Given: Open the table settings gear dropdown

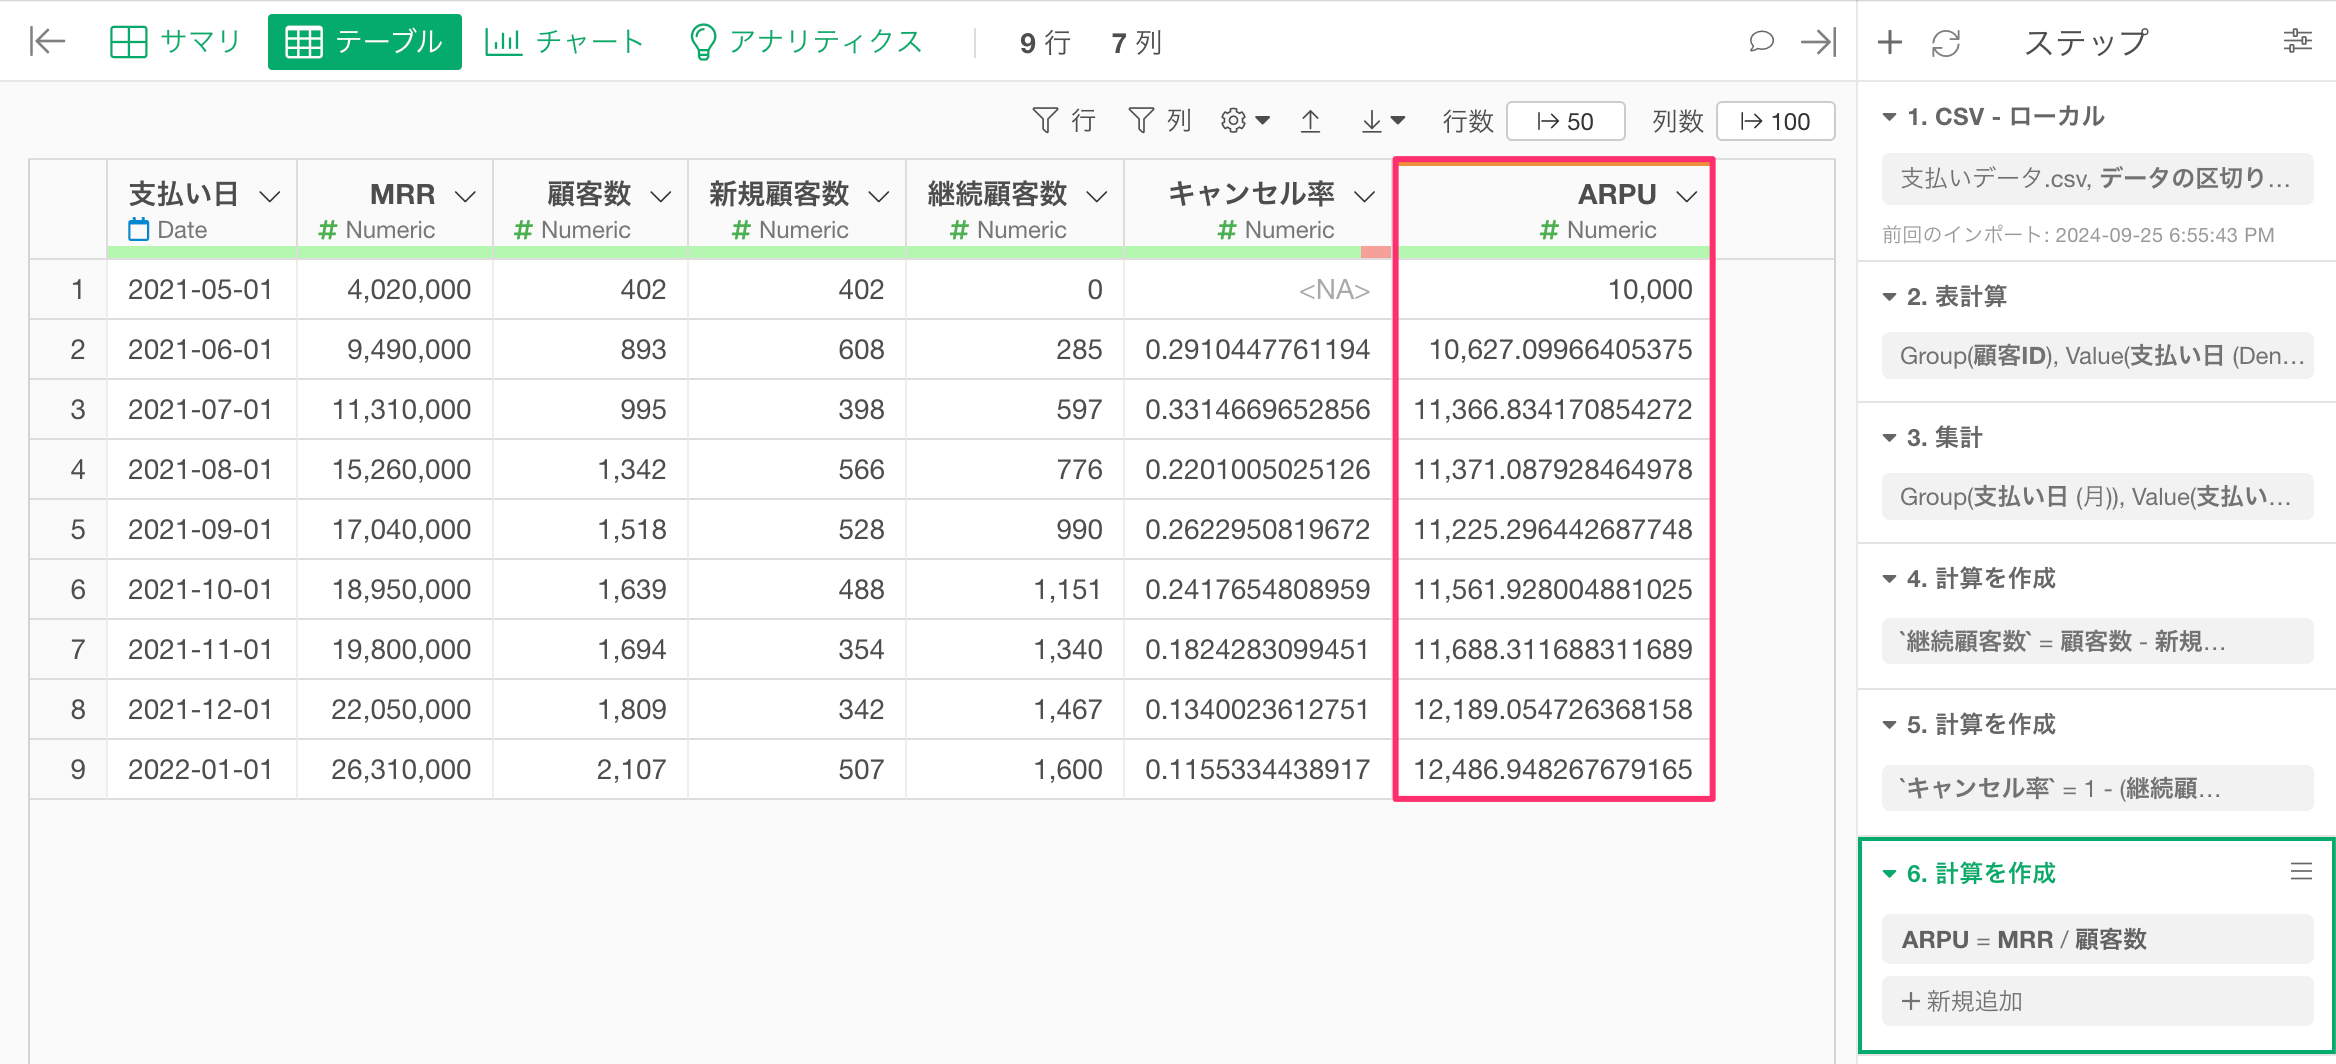Looking at the screenshot, I should (x=1245, y=121).
